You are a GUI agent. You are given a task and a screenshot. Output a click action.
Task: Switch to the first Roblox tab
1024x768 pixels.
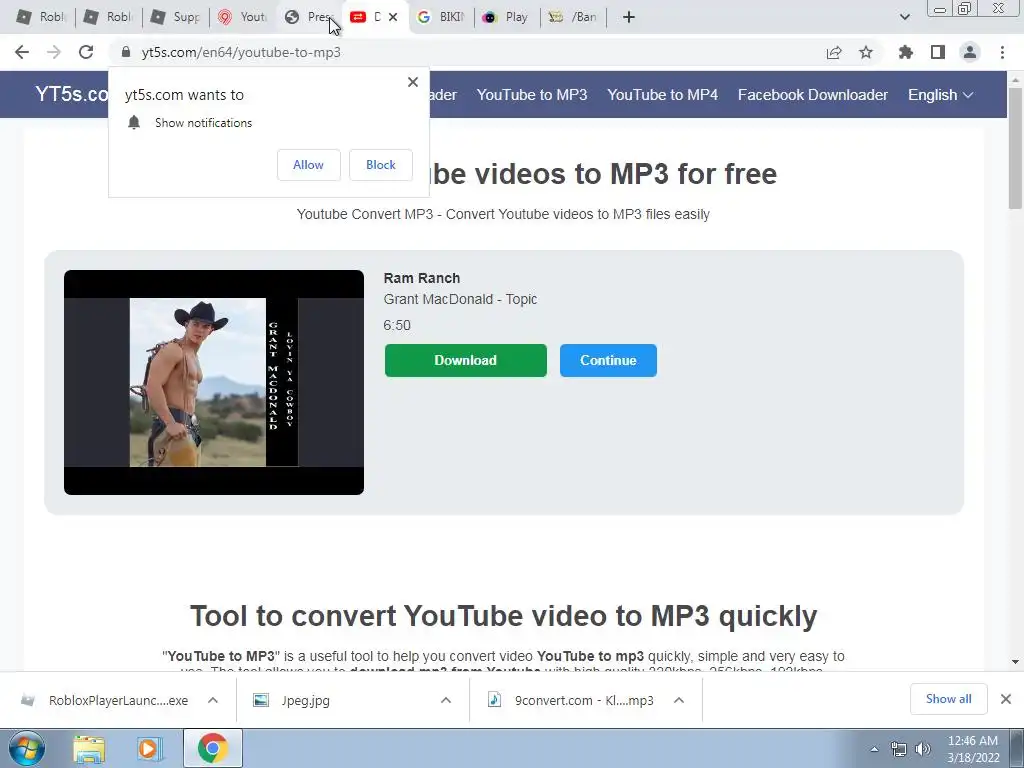(x=42, y=17)
